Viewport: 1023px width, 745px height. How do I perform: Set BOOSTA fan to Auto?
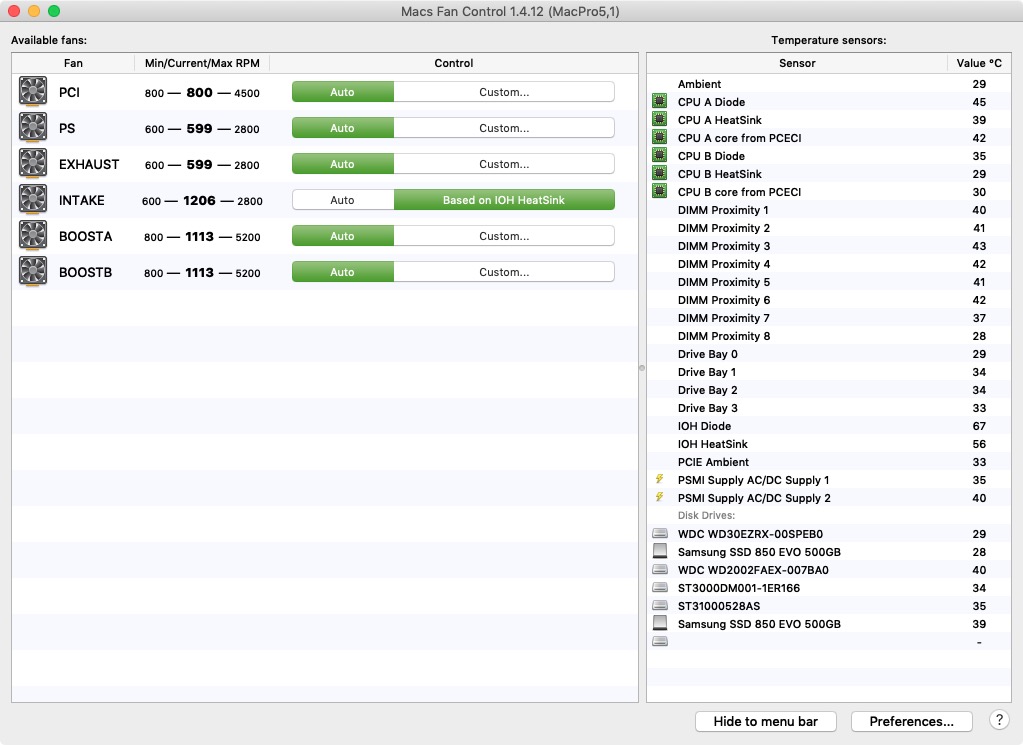(343, 236)
